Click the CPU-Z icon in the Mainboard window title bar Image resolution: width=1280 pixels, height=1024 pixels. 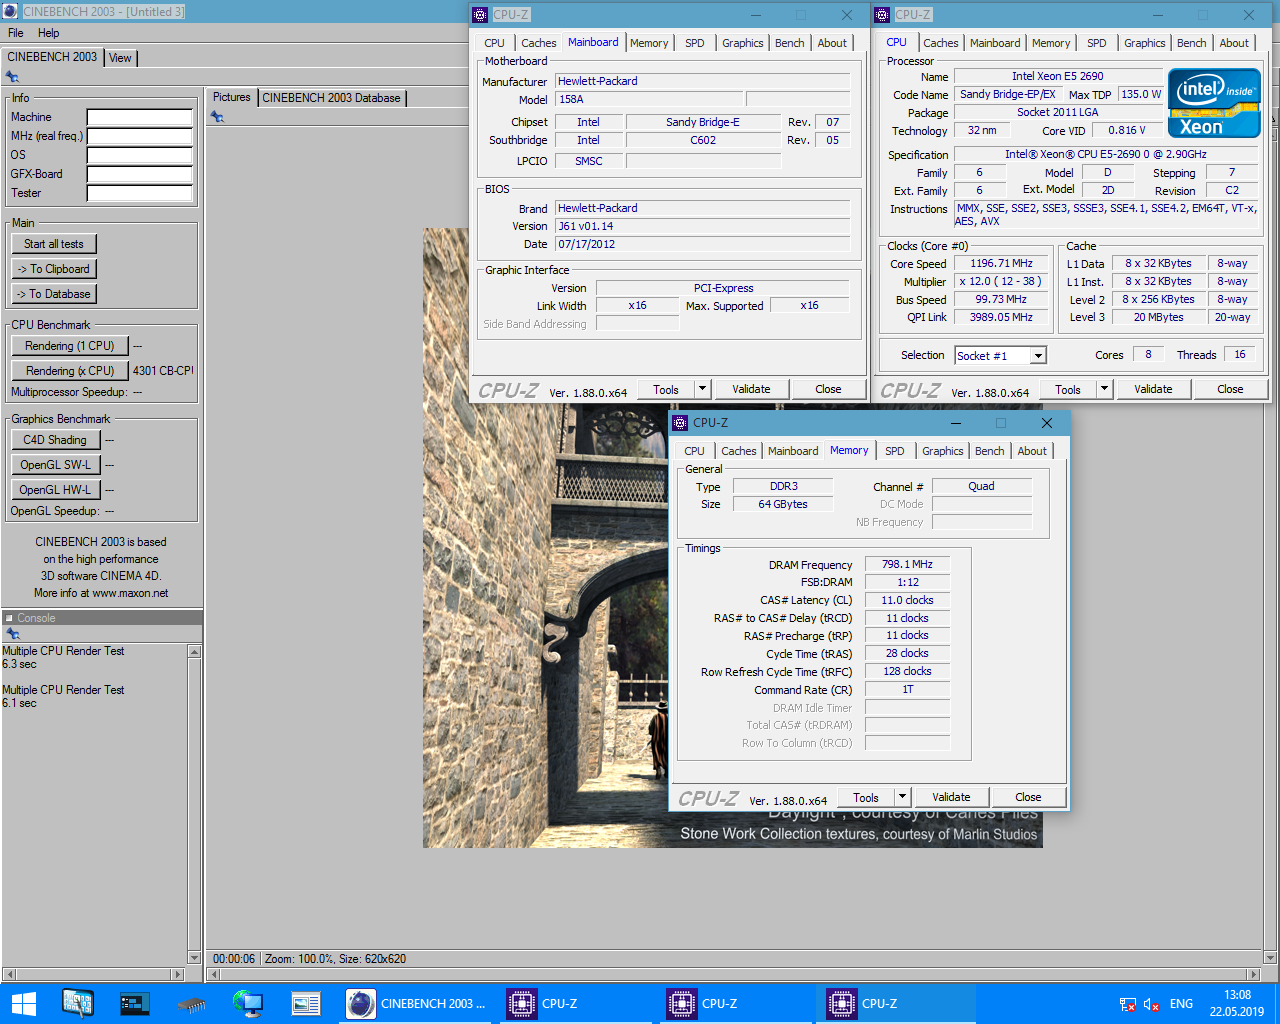click(480, 15)
